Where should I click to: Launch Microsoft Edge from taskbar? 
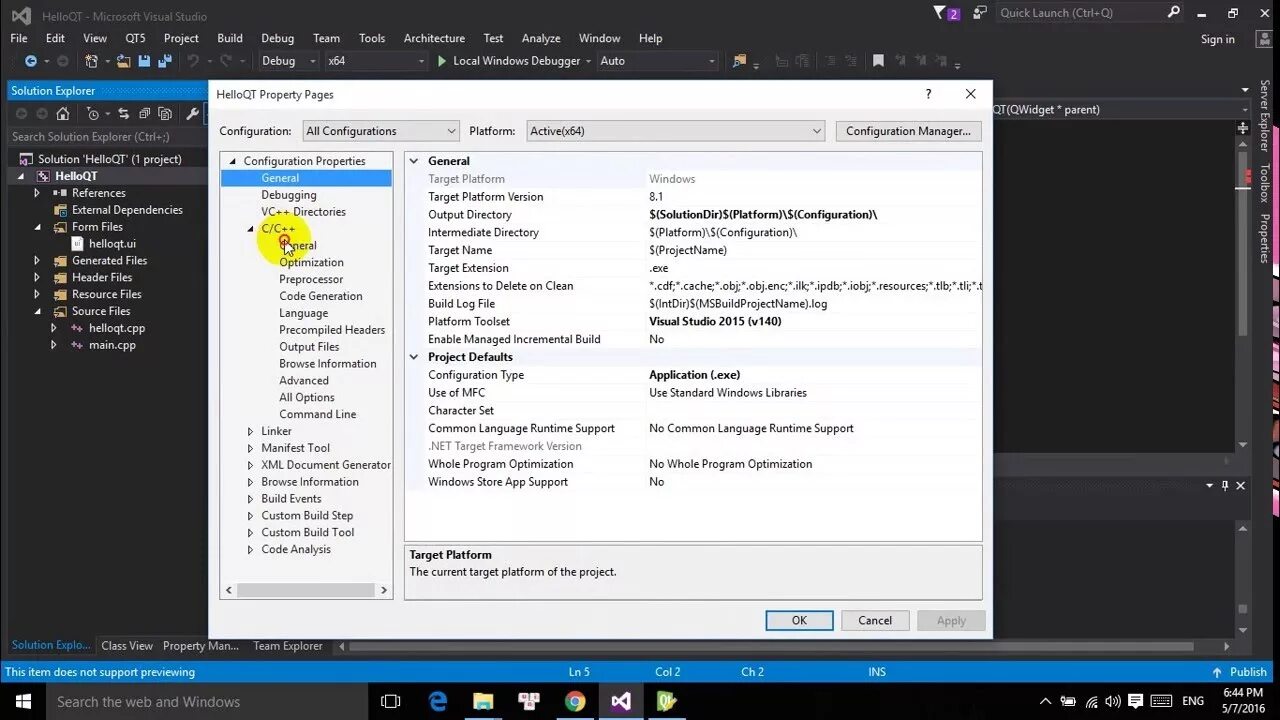(x=438, y=701)
